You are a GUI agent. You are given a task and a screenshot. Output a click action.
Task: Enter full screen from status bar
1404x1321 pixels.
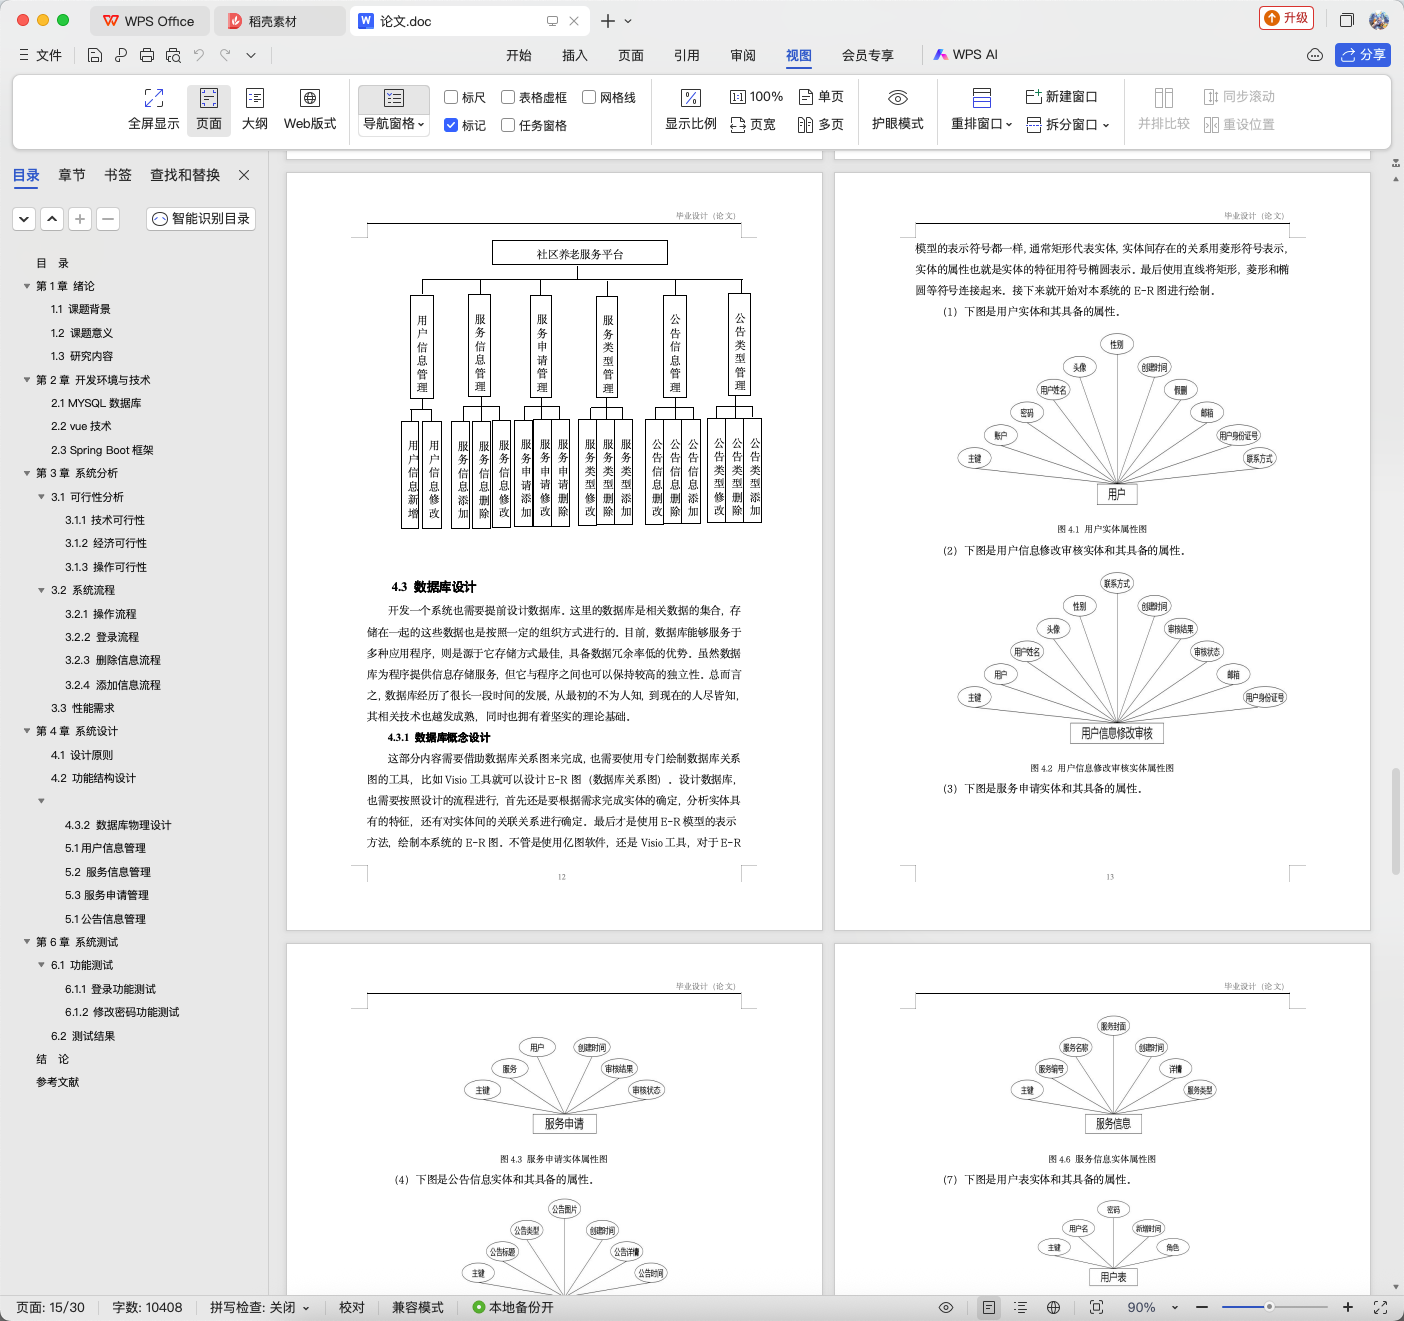point(1381,1307)
